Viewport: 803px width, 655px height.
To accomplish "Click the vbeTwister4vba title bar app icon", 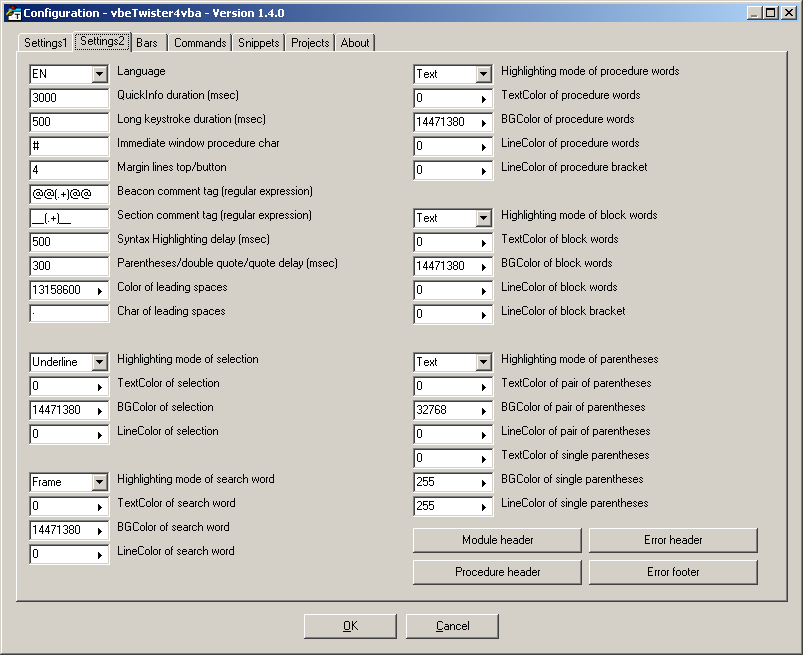I will click(x=13, y=13).
